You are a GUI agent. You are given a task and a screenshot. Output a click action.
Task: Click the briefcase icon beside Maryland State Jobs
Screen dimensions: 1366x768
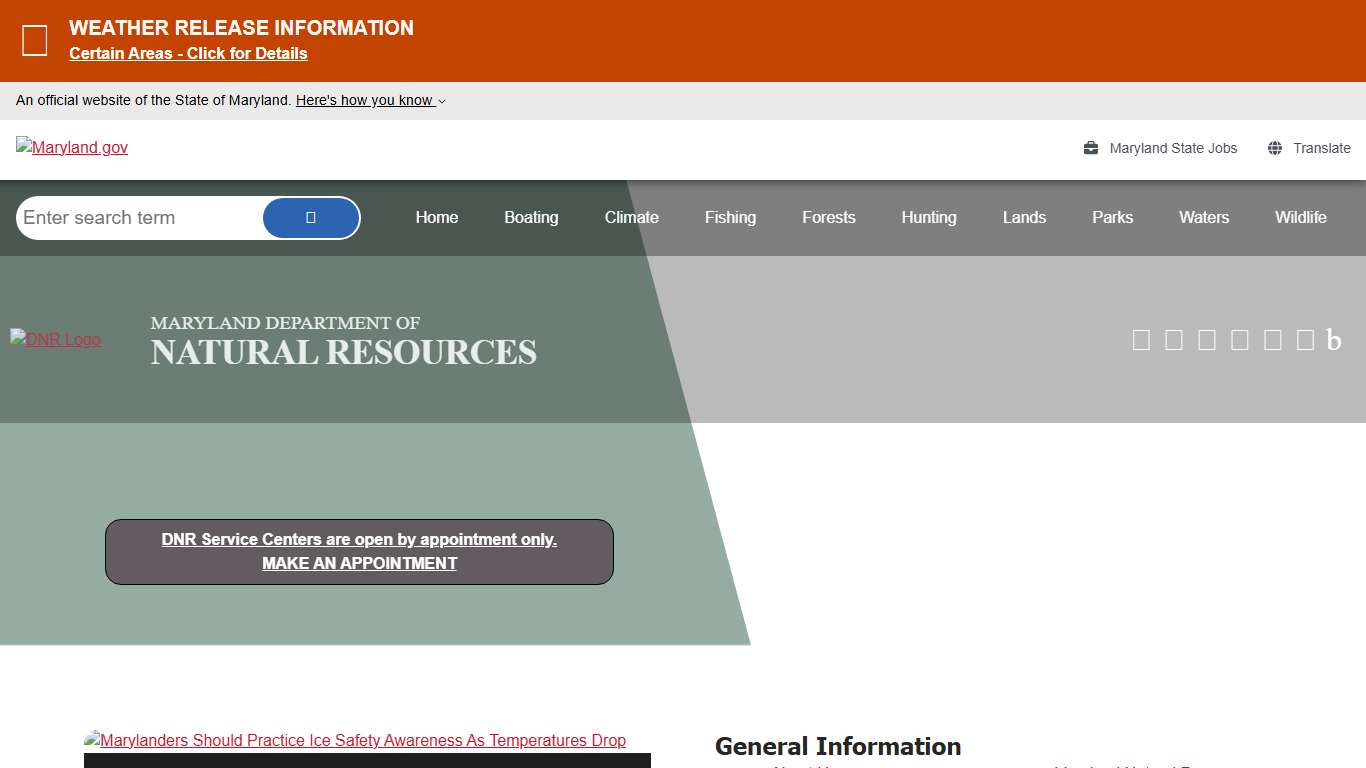click(x=1091, y=148)
